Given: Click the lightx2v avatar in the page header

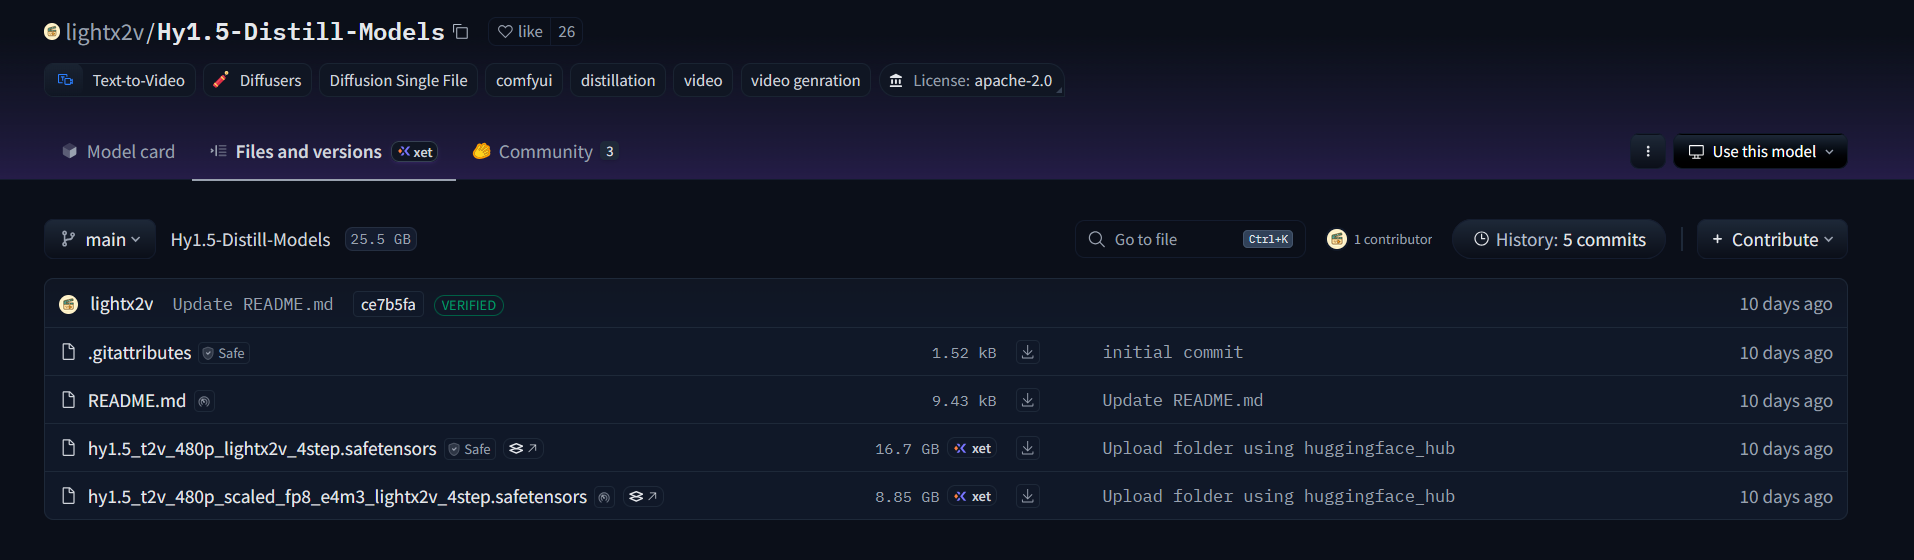Looking at the screenshot, I should [52, 32].
